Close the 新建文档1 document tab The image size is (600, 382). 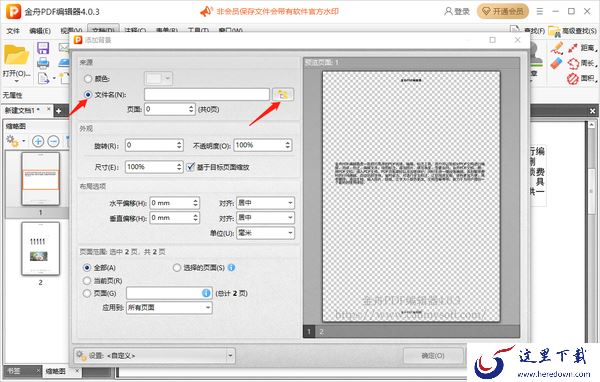click(x=49, y=109)
